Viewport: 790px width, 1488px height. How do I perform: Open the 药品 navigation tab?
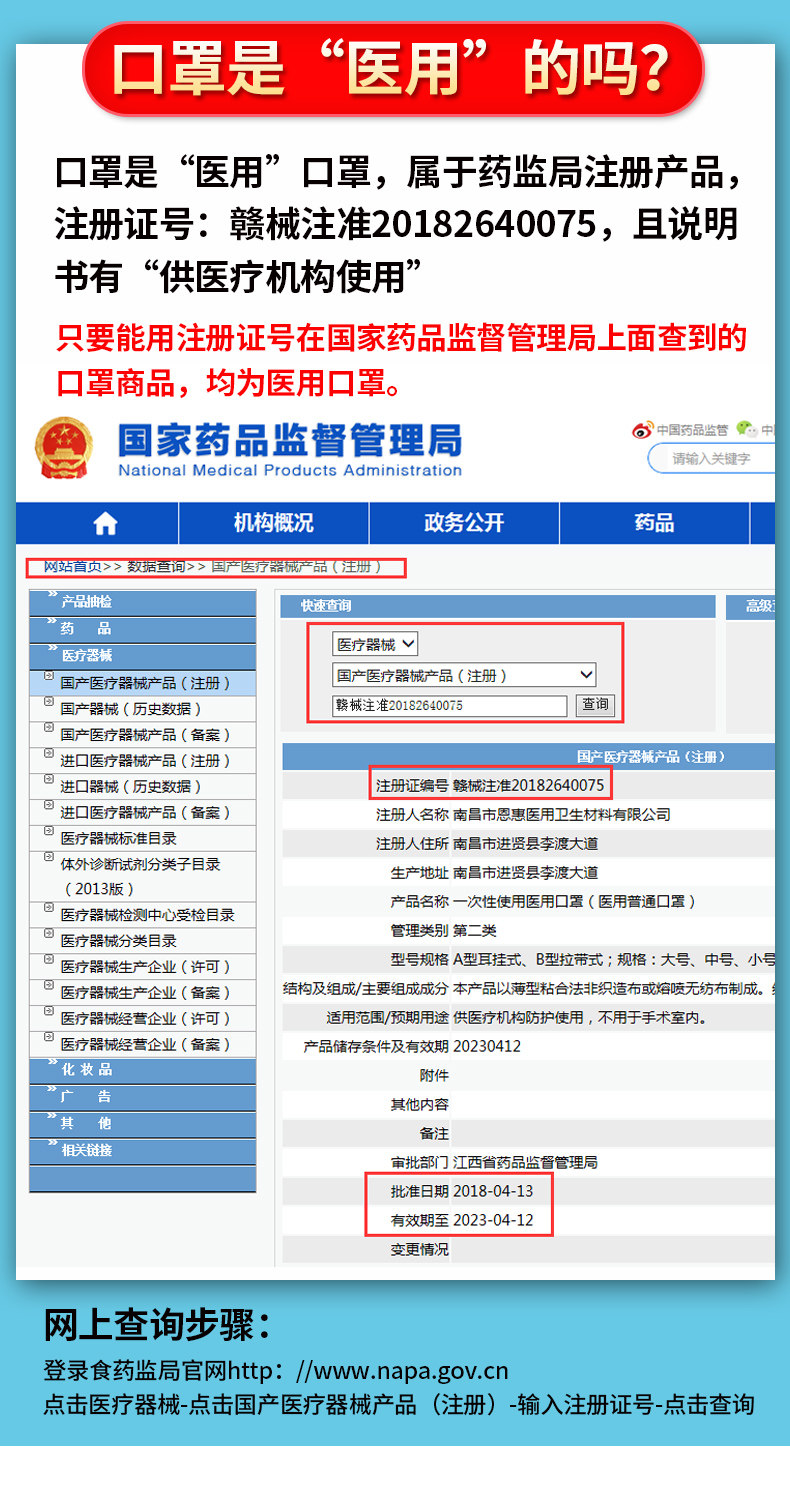pos(654,523)
